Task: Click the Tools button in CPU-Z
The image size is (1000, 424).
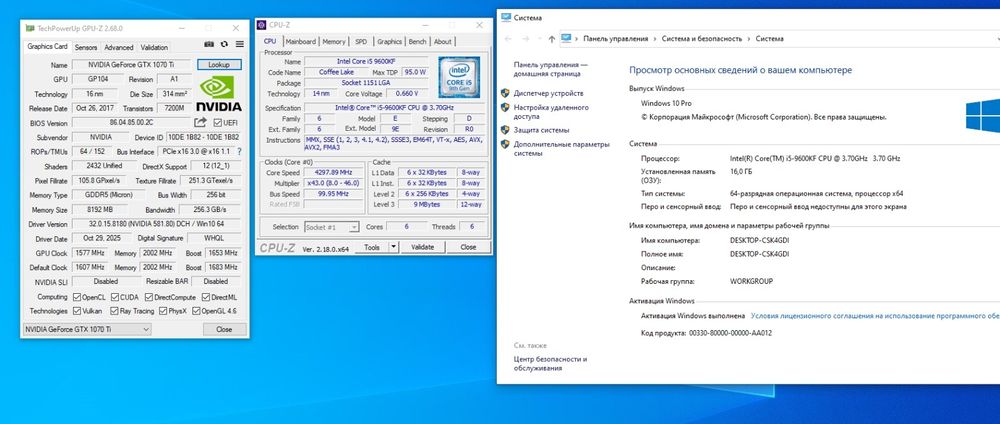Action: click(x=372, y=247)
